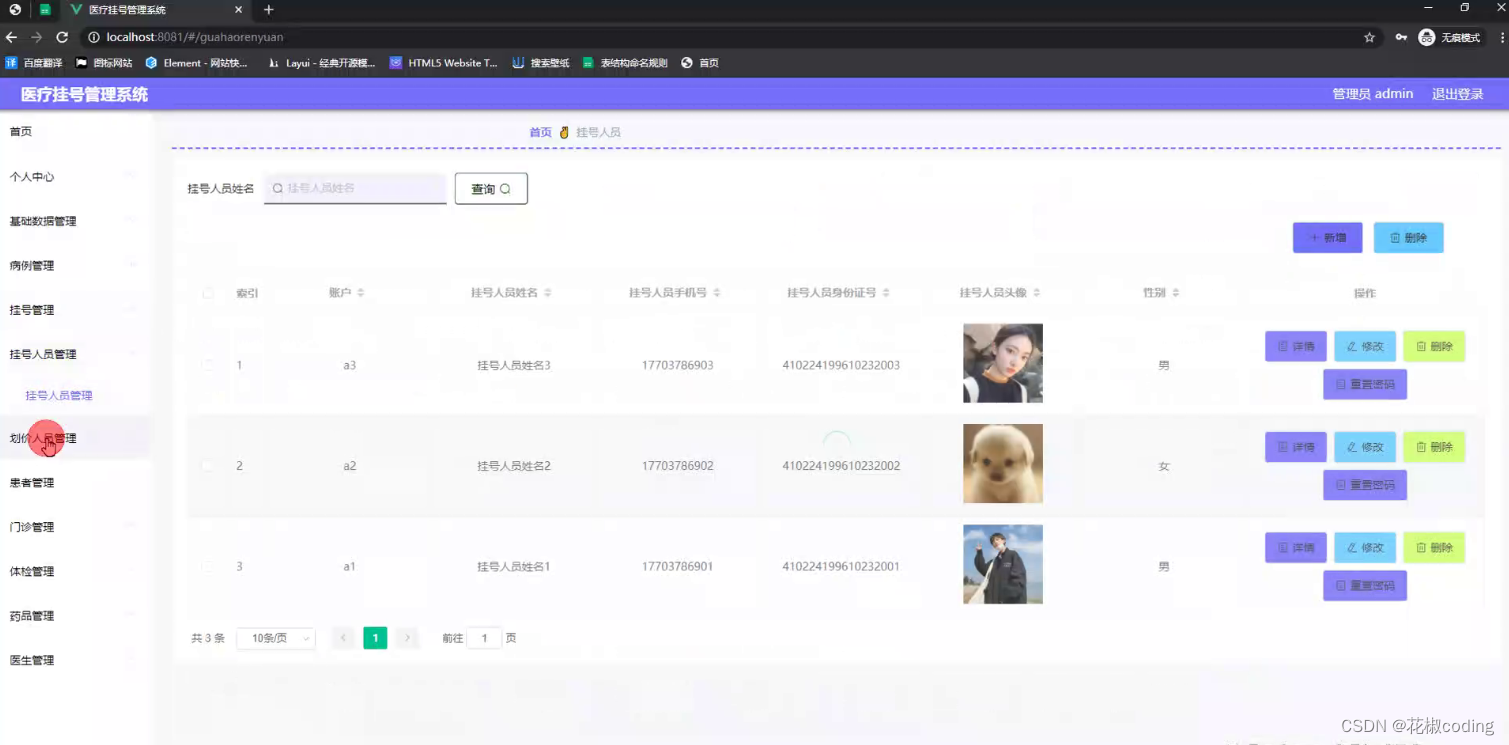Viewport: 1509px width, 745px height.
Task: Open the 百度翻译 bookmark
Action: tap(34, 62)
